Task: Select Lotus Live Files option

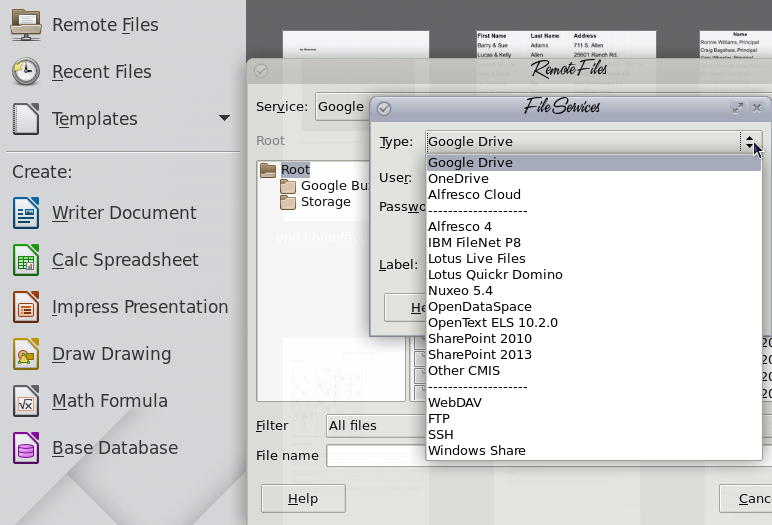Action: point(593,259)
